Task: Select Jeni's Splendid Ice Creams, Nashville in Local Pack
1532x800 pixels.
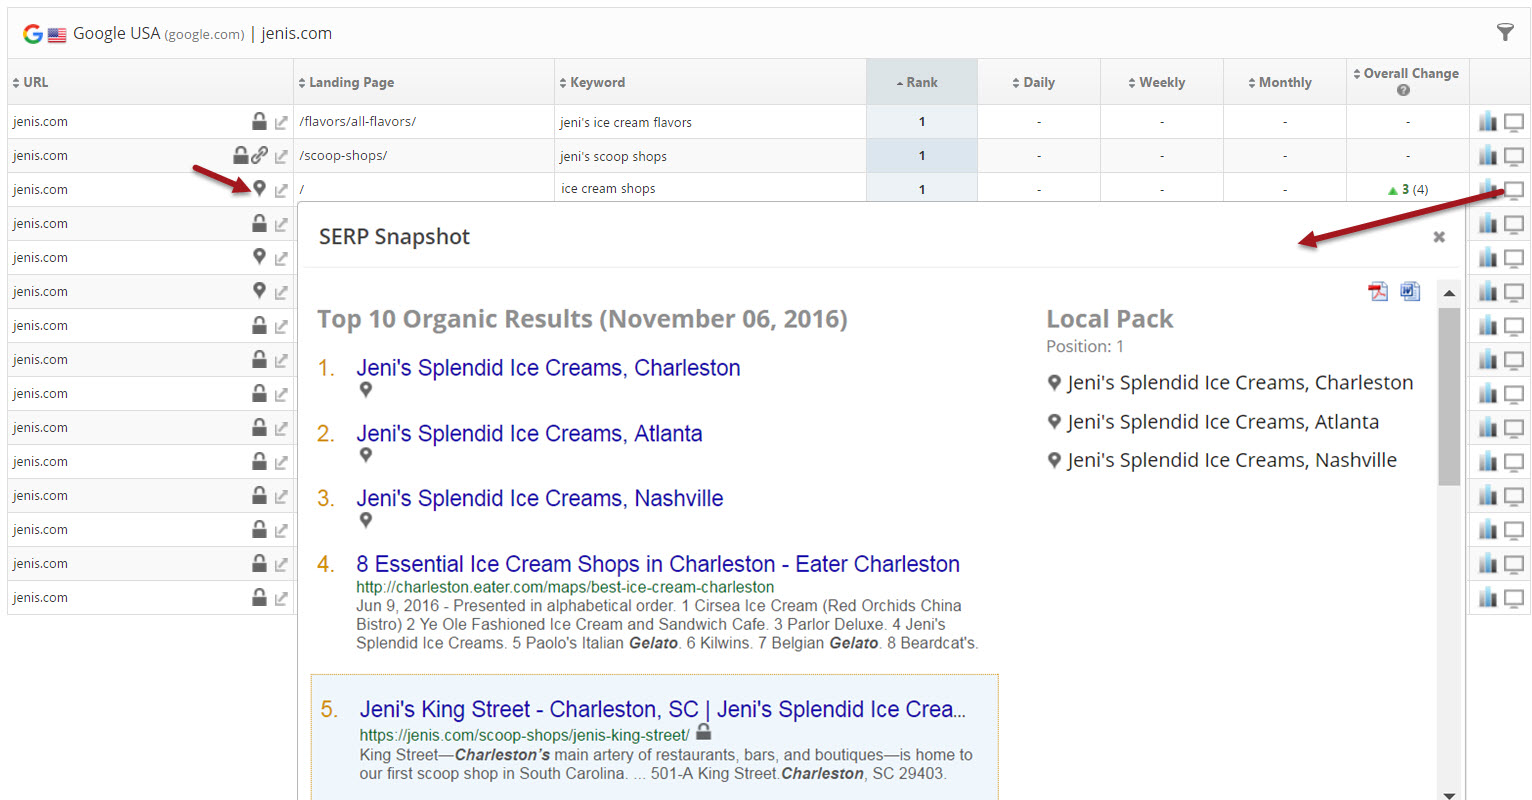Action: (1231, 461)
